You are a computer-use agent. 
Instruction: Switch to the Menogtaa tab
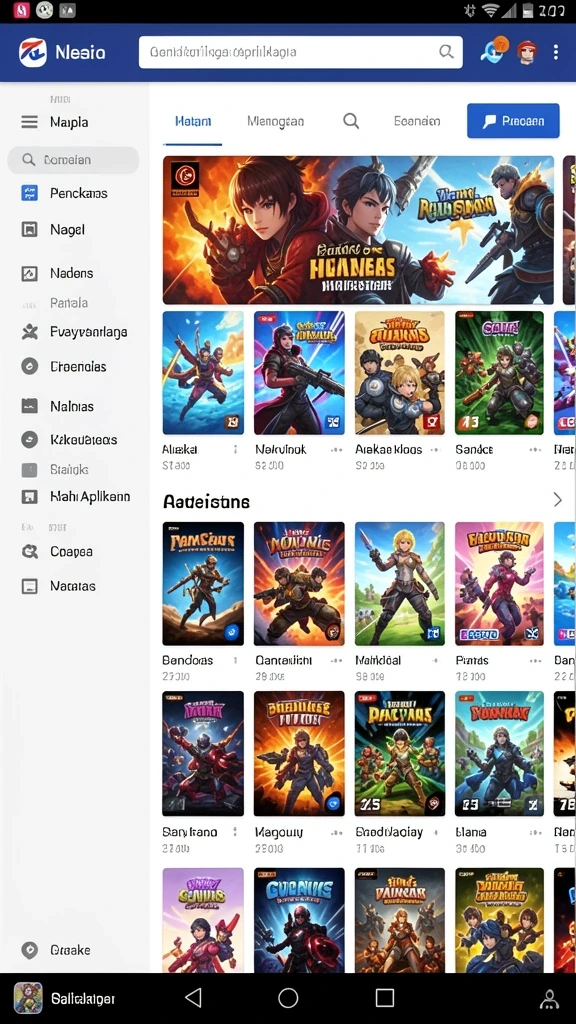click(276, 121)
